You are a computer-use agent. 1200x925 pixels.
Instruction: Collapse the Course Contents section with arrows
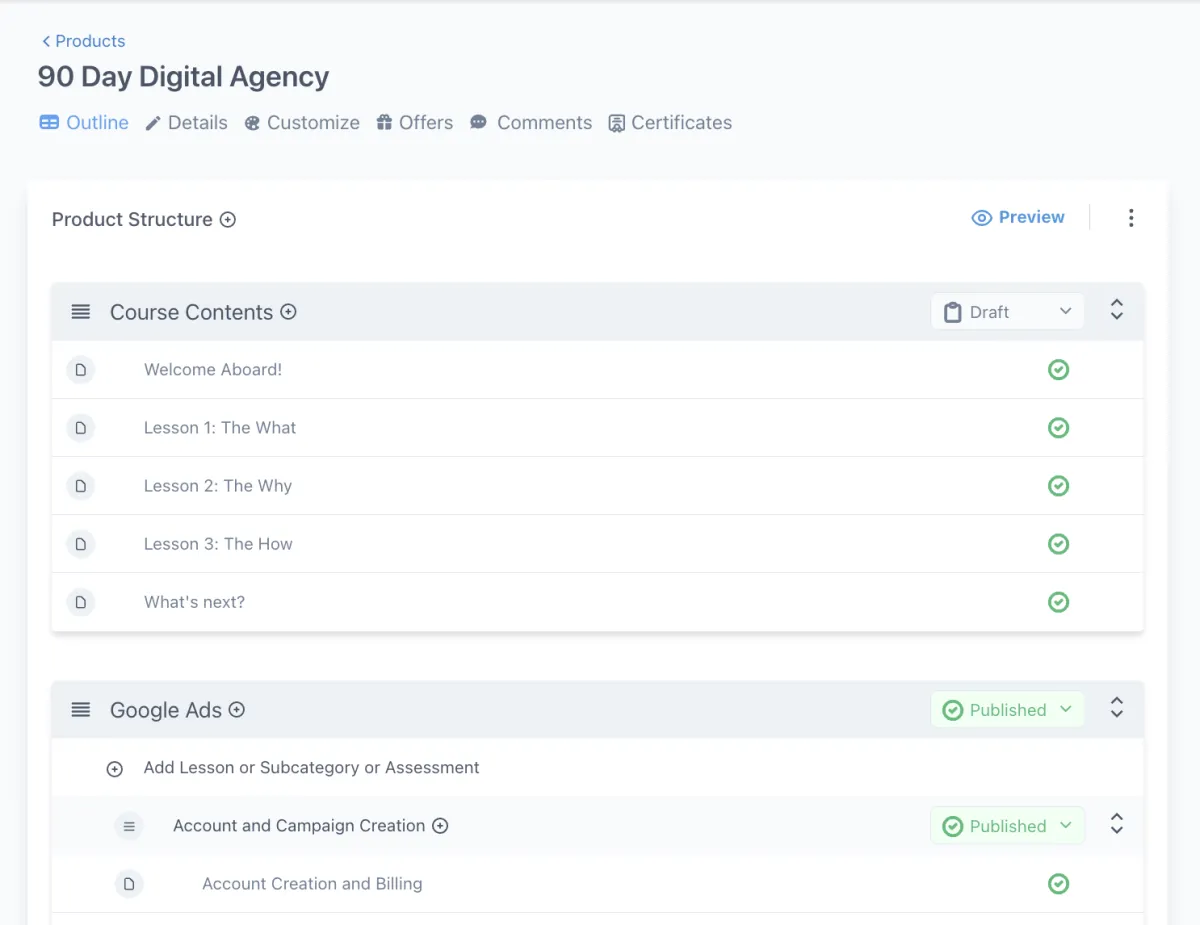(1117, 311)
